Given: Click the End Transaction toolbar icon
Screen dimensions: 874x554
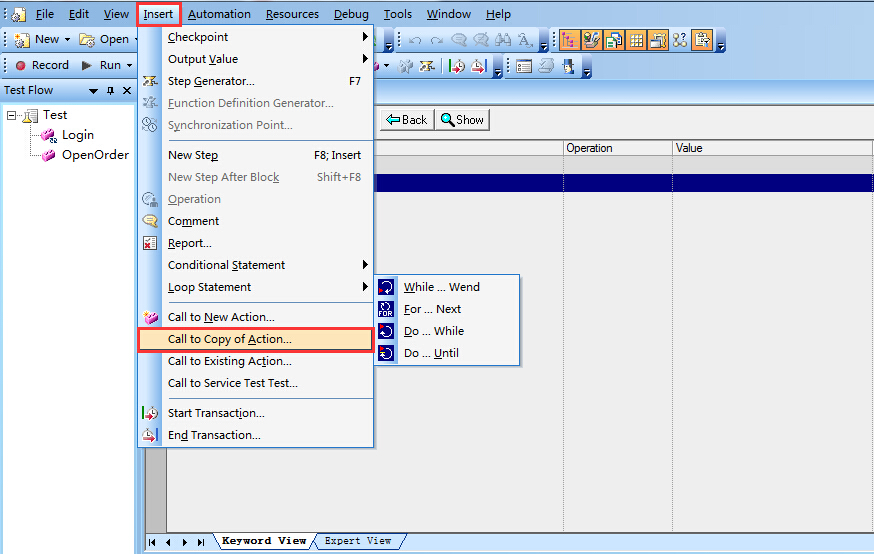Looking at the screenshot, I should pos(478,66).
